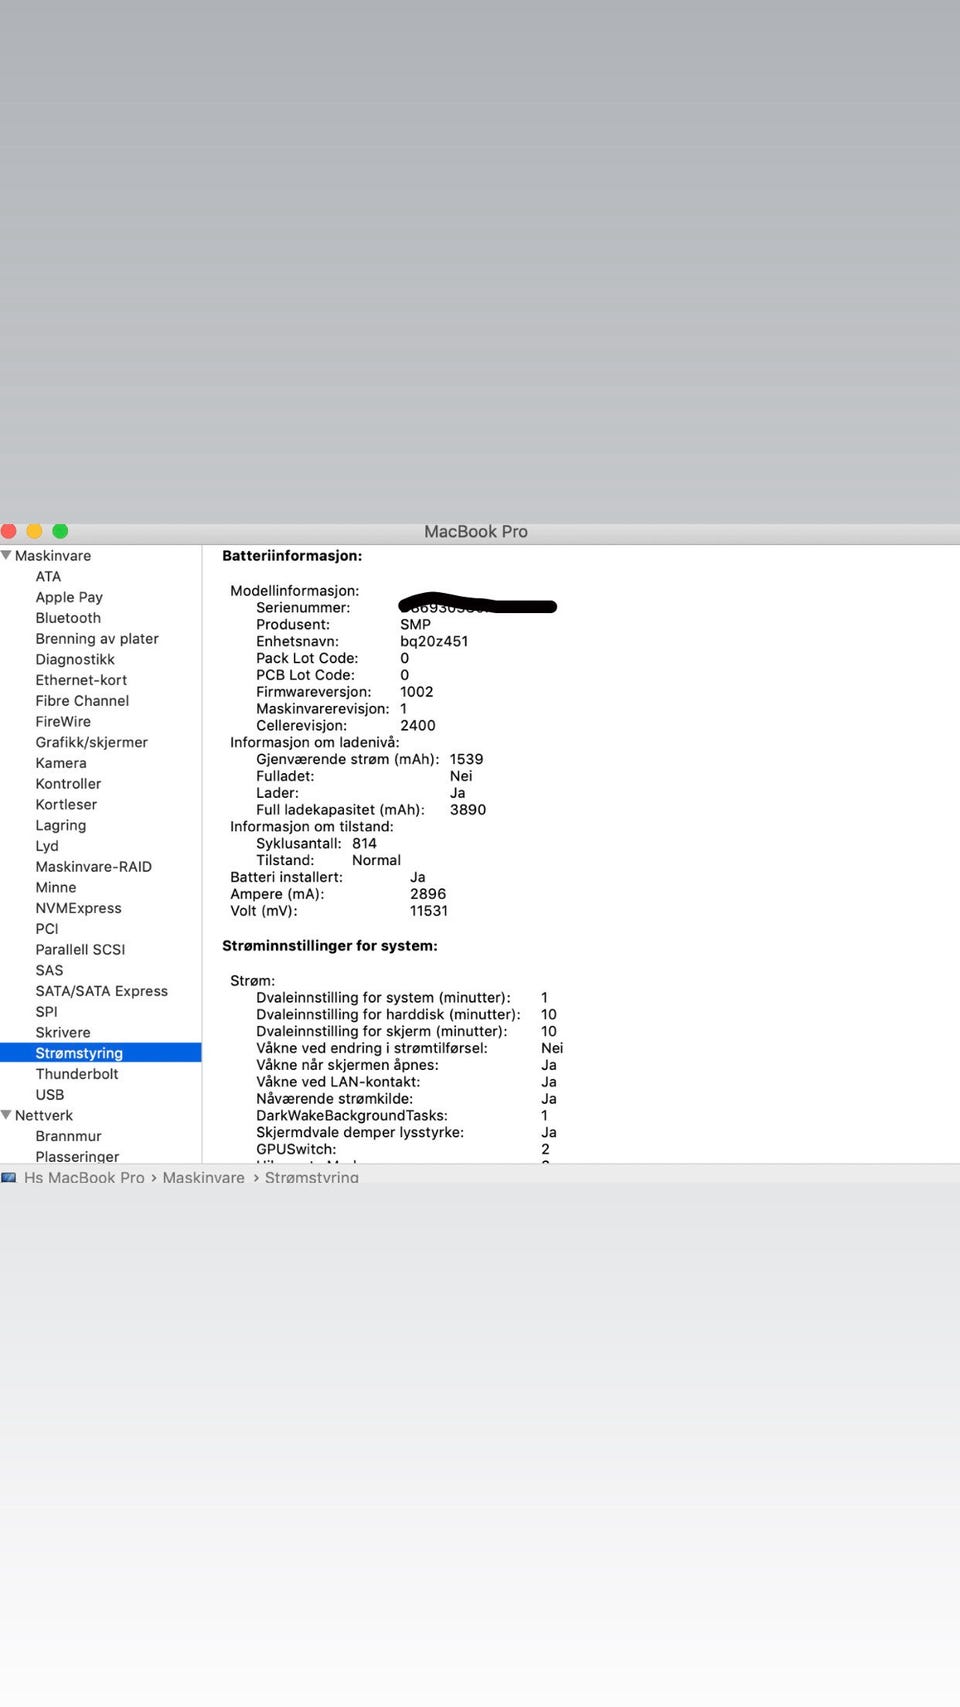This screenshot has width=960, height=1707.
Task: Open Apple Pay hardware info
Action: pyautogui.click(x=69, y=597)
